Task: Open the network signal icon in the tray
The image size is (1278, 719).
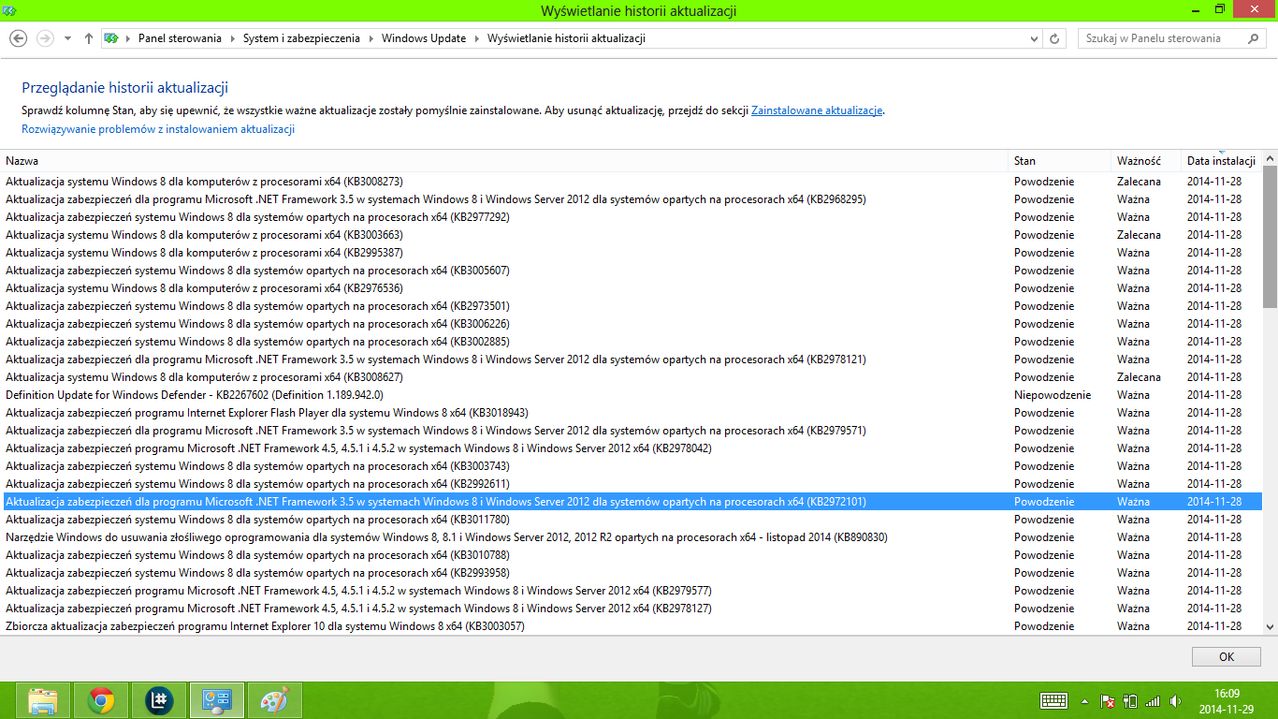Action: 1152,701
